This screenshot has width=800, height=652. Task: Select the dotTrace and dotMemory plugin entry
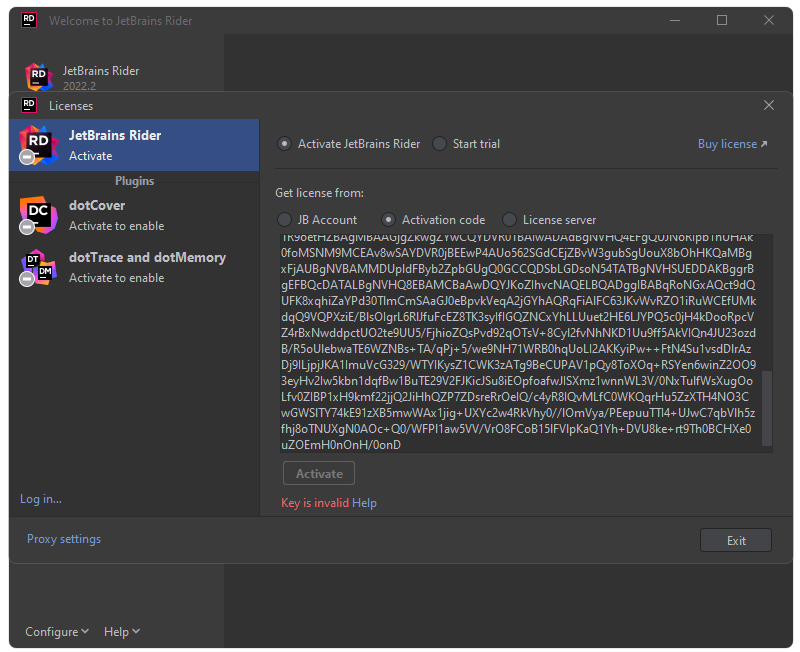click(134, 267)
